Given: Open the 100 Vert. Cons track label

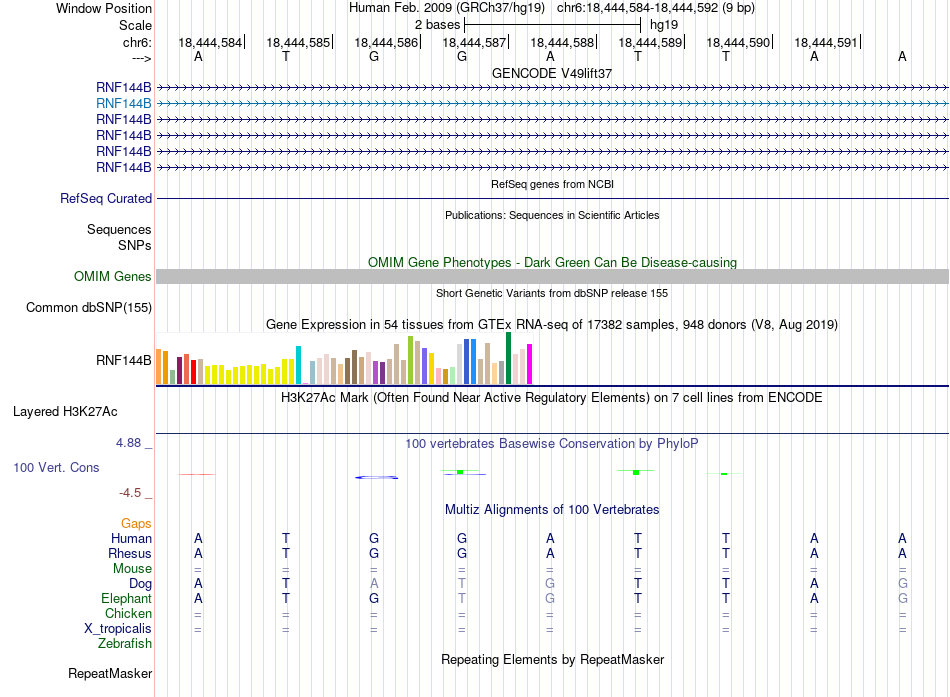Looking at the screenshot, I should (56, 467).
